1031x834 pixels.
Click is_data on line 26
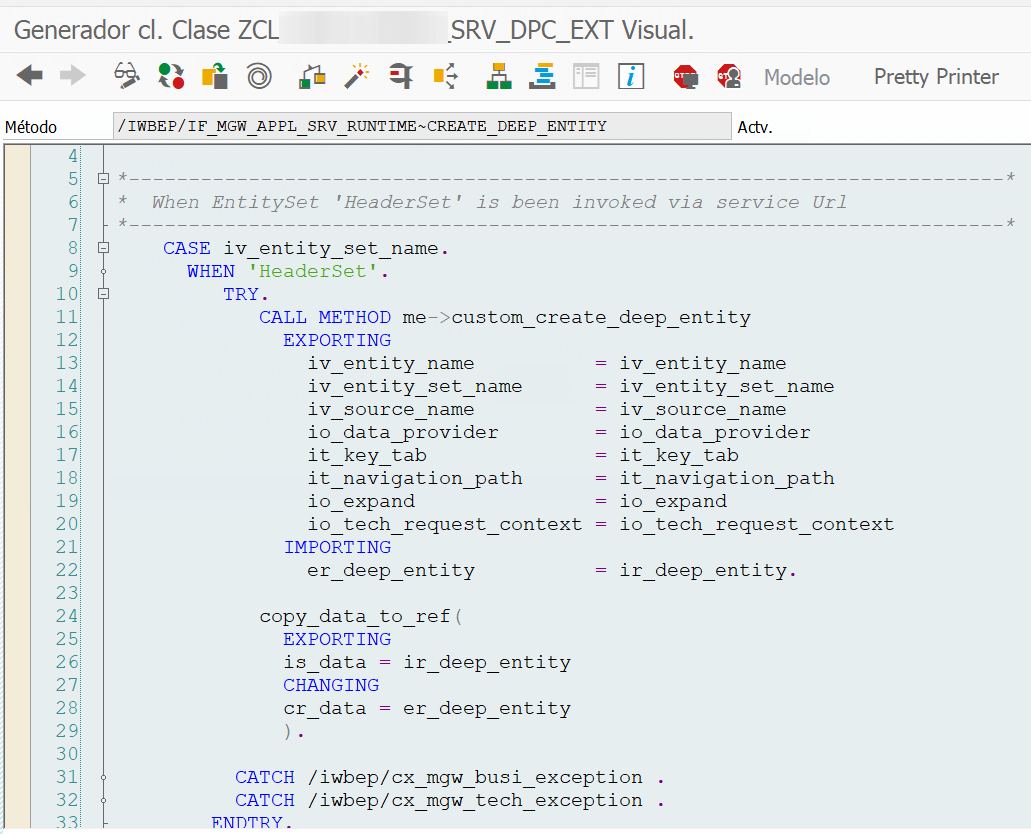(x=325, y=663)
